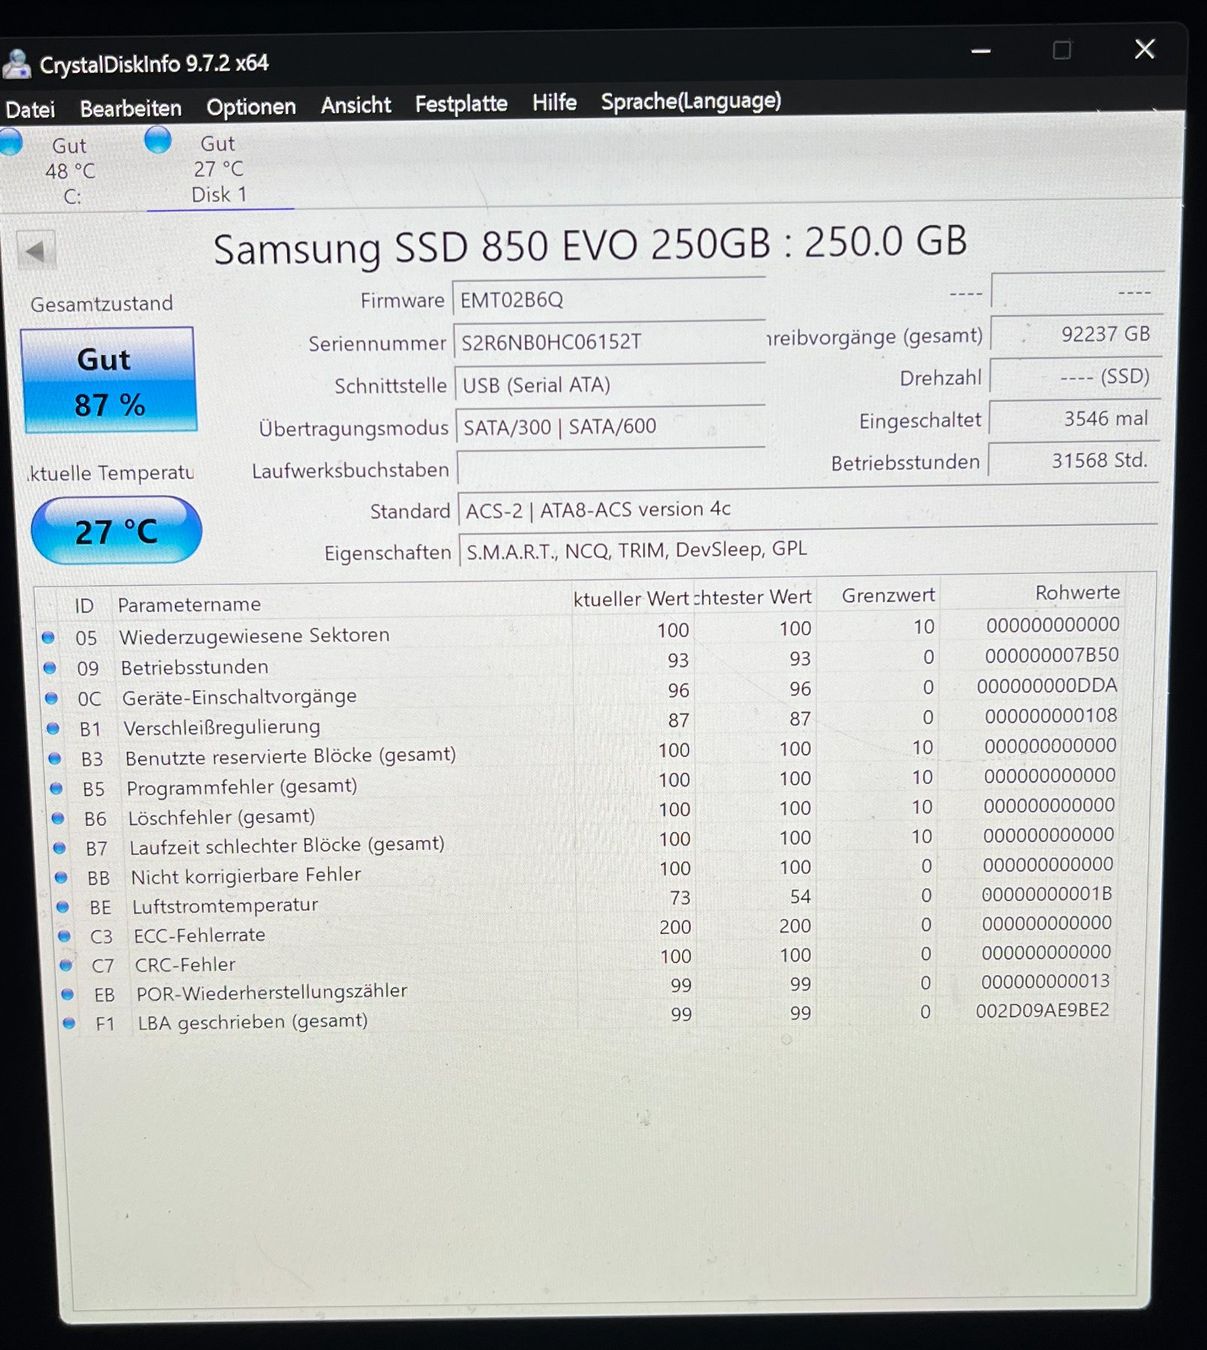Viewport: 1207px width, 1350px height.
Task: Click the status dot for CRC-Fehler
Action: pos(66,965)
